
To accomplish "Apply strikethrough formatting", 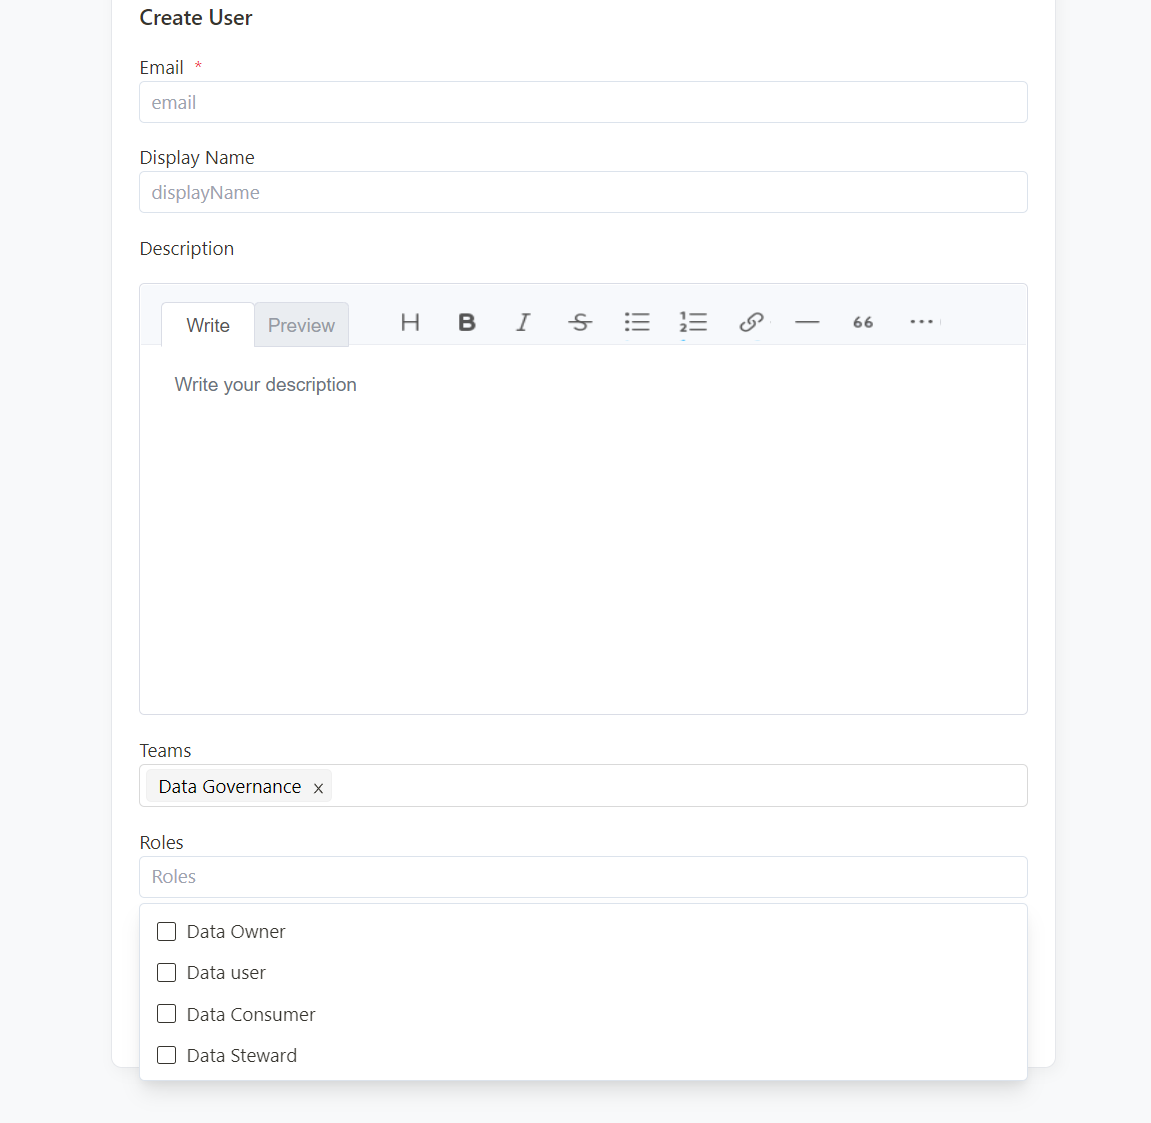I will click(x=580, y=322).
